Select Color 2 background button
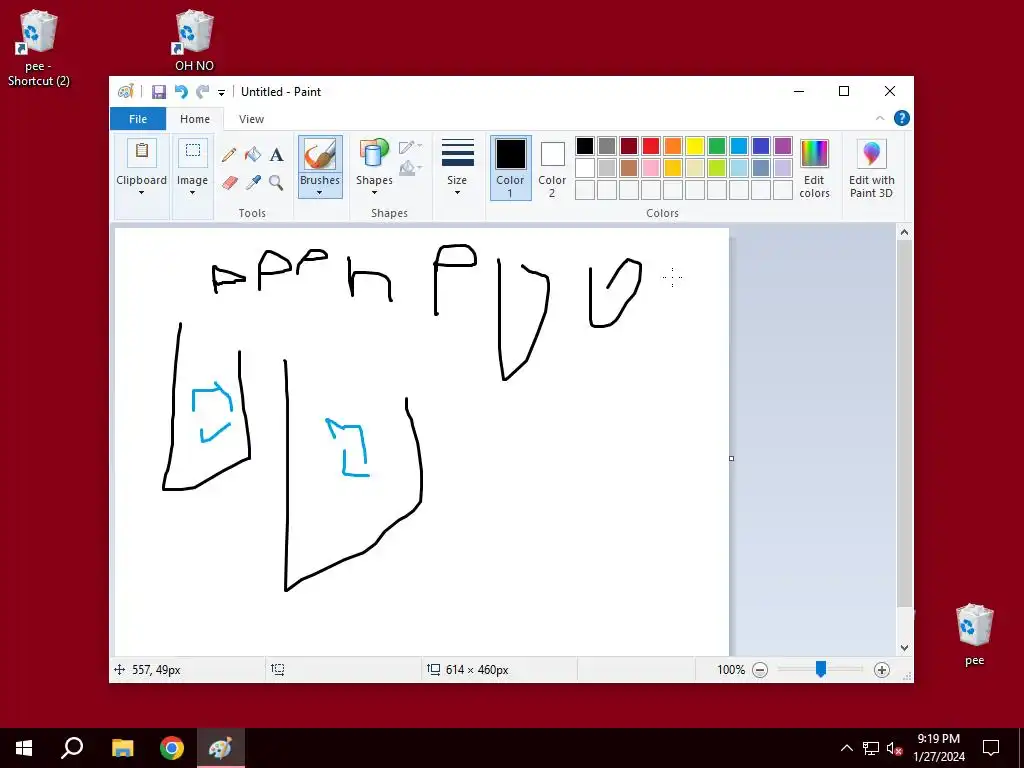This screenshot has height=768, width=1024. [x=552, y=168]
